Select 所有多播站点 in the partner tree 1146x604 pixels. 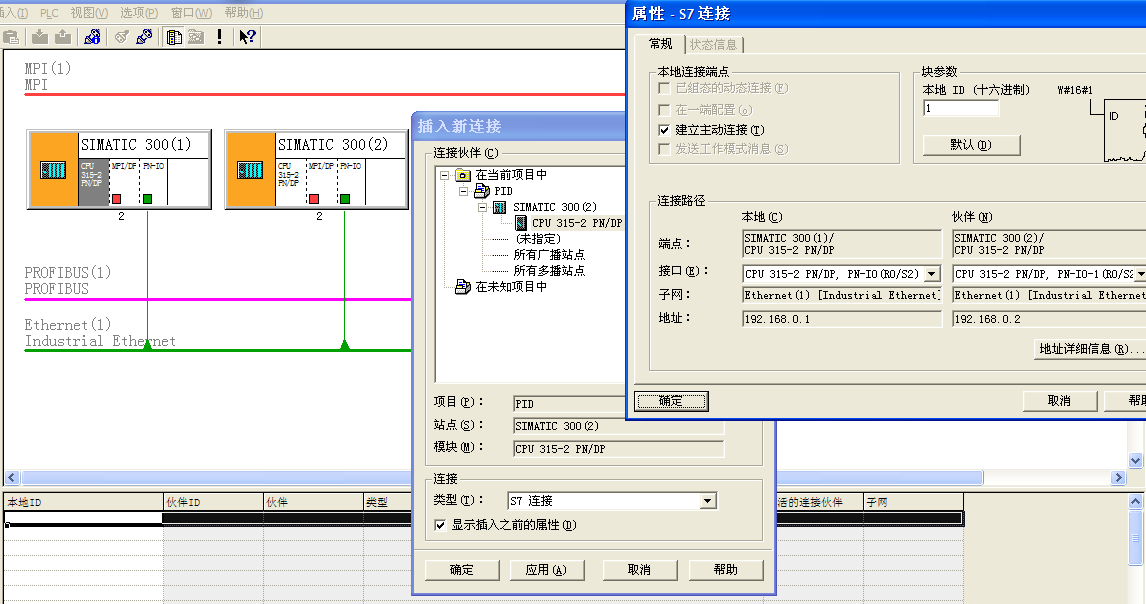point(549,271)
